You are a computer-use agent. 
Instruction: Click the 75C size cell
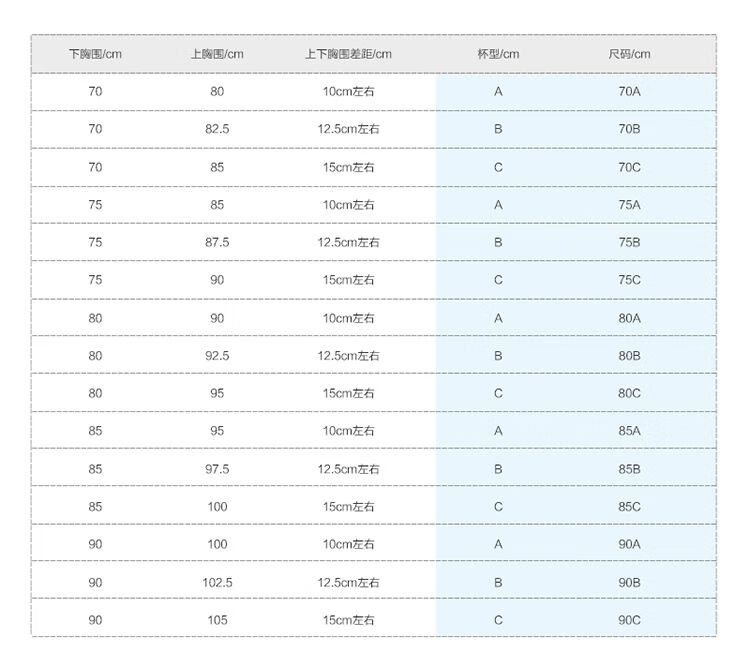[x=629, y=280]
